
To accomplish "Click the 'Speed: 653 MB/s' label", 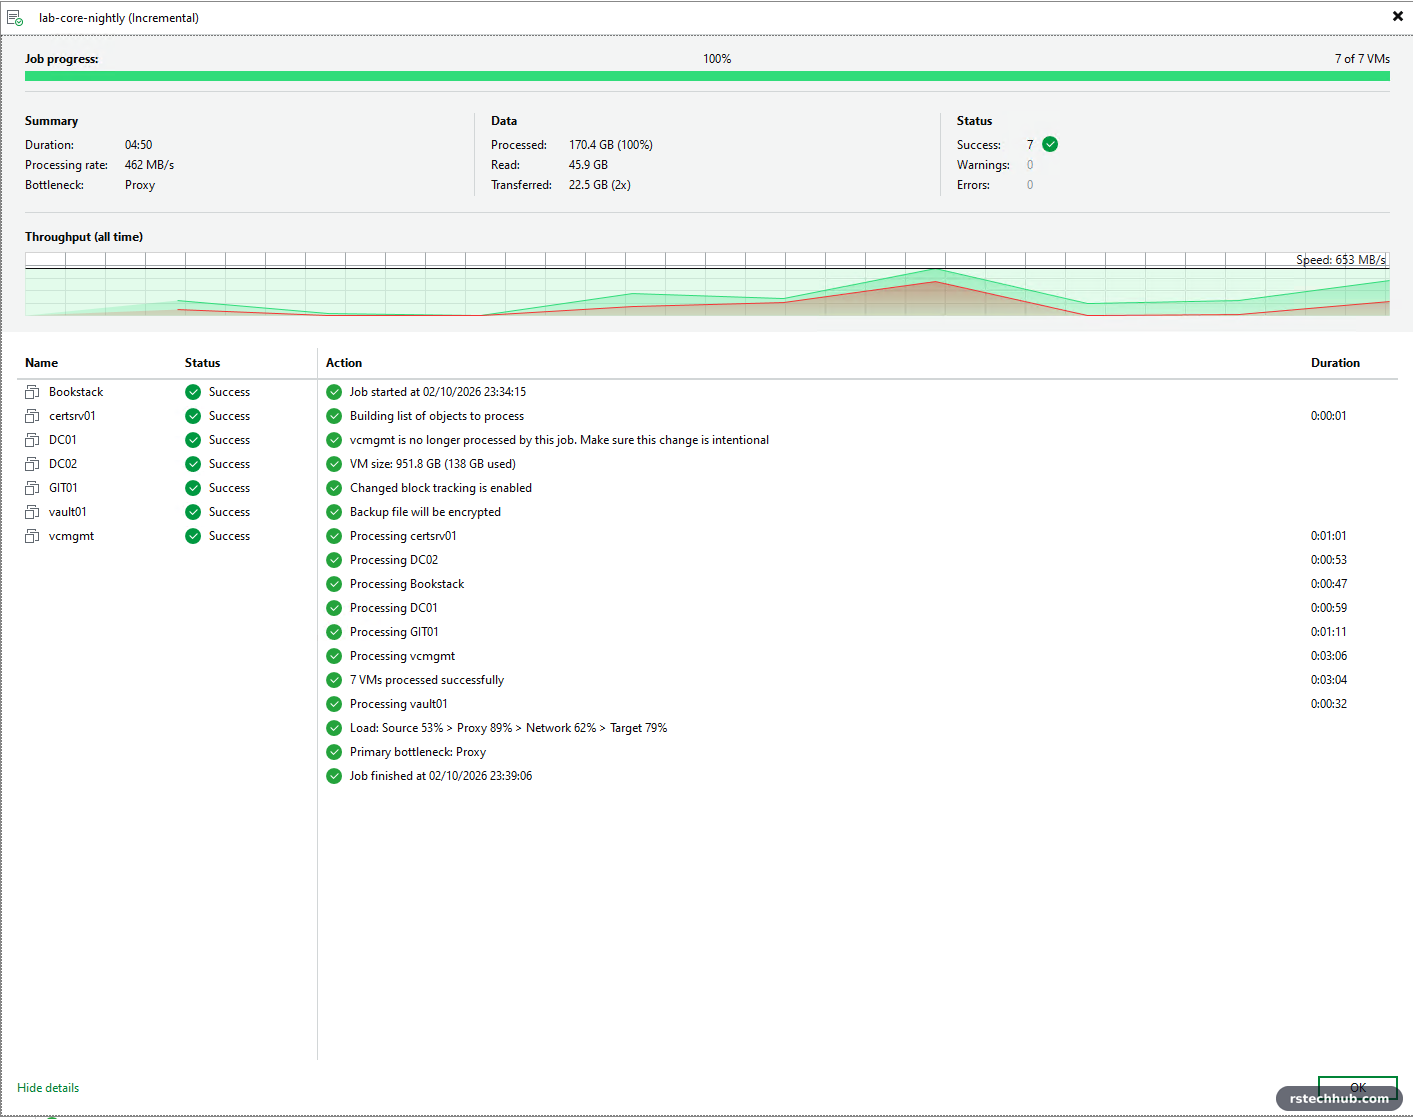I will click(x=1341, y=260).
